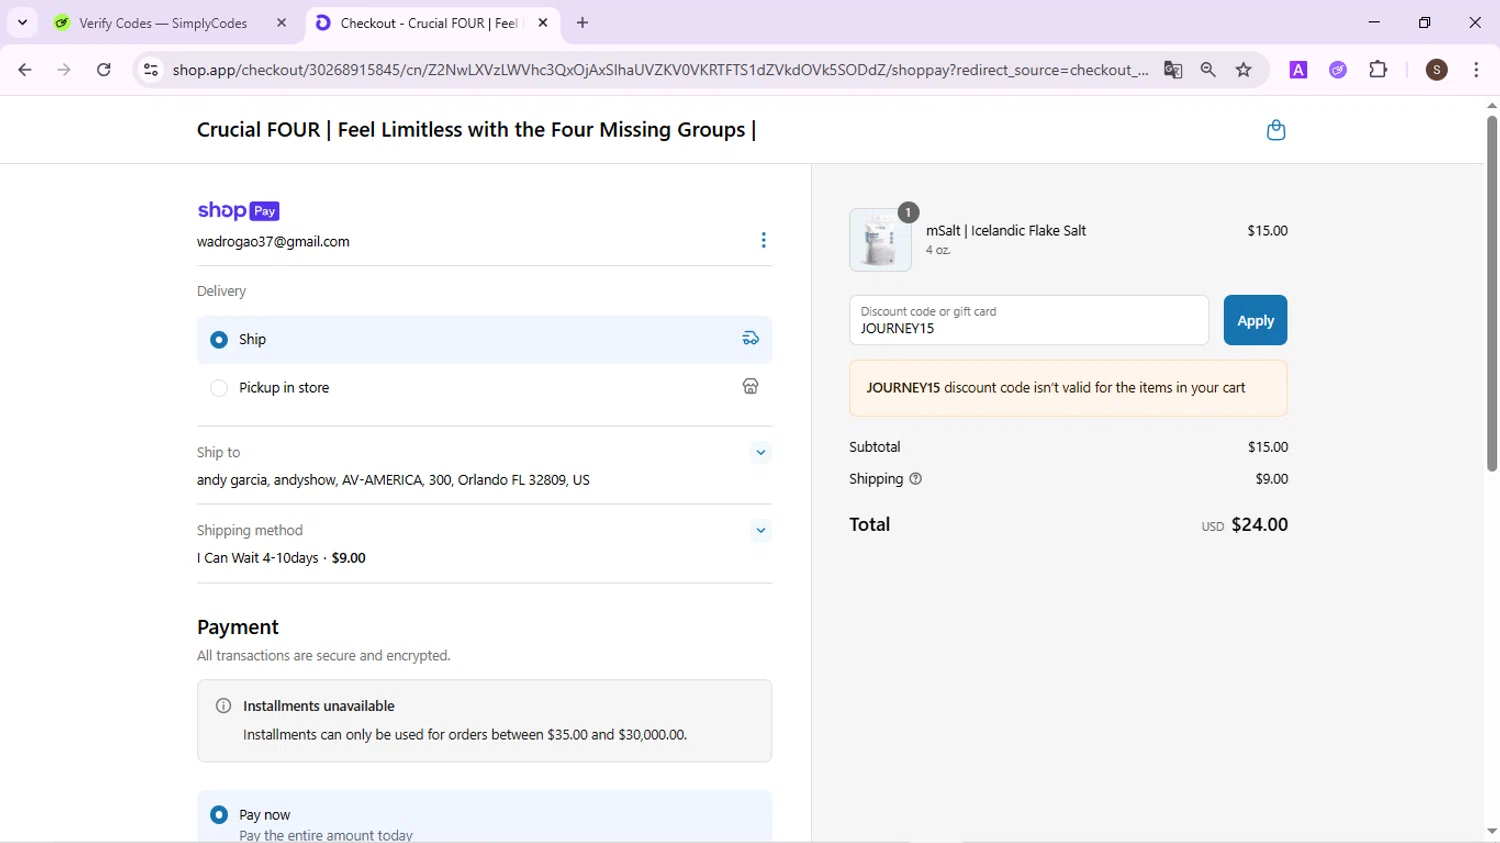This screenshot has width=1500, height=843.
Task: Click the discount code input field
Action: [1029, 320]
